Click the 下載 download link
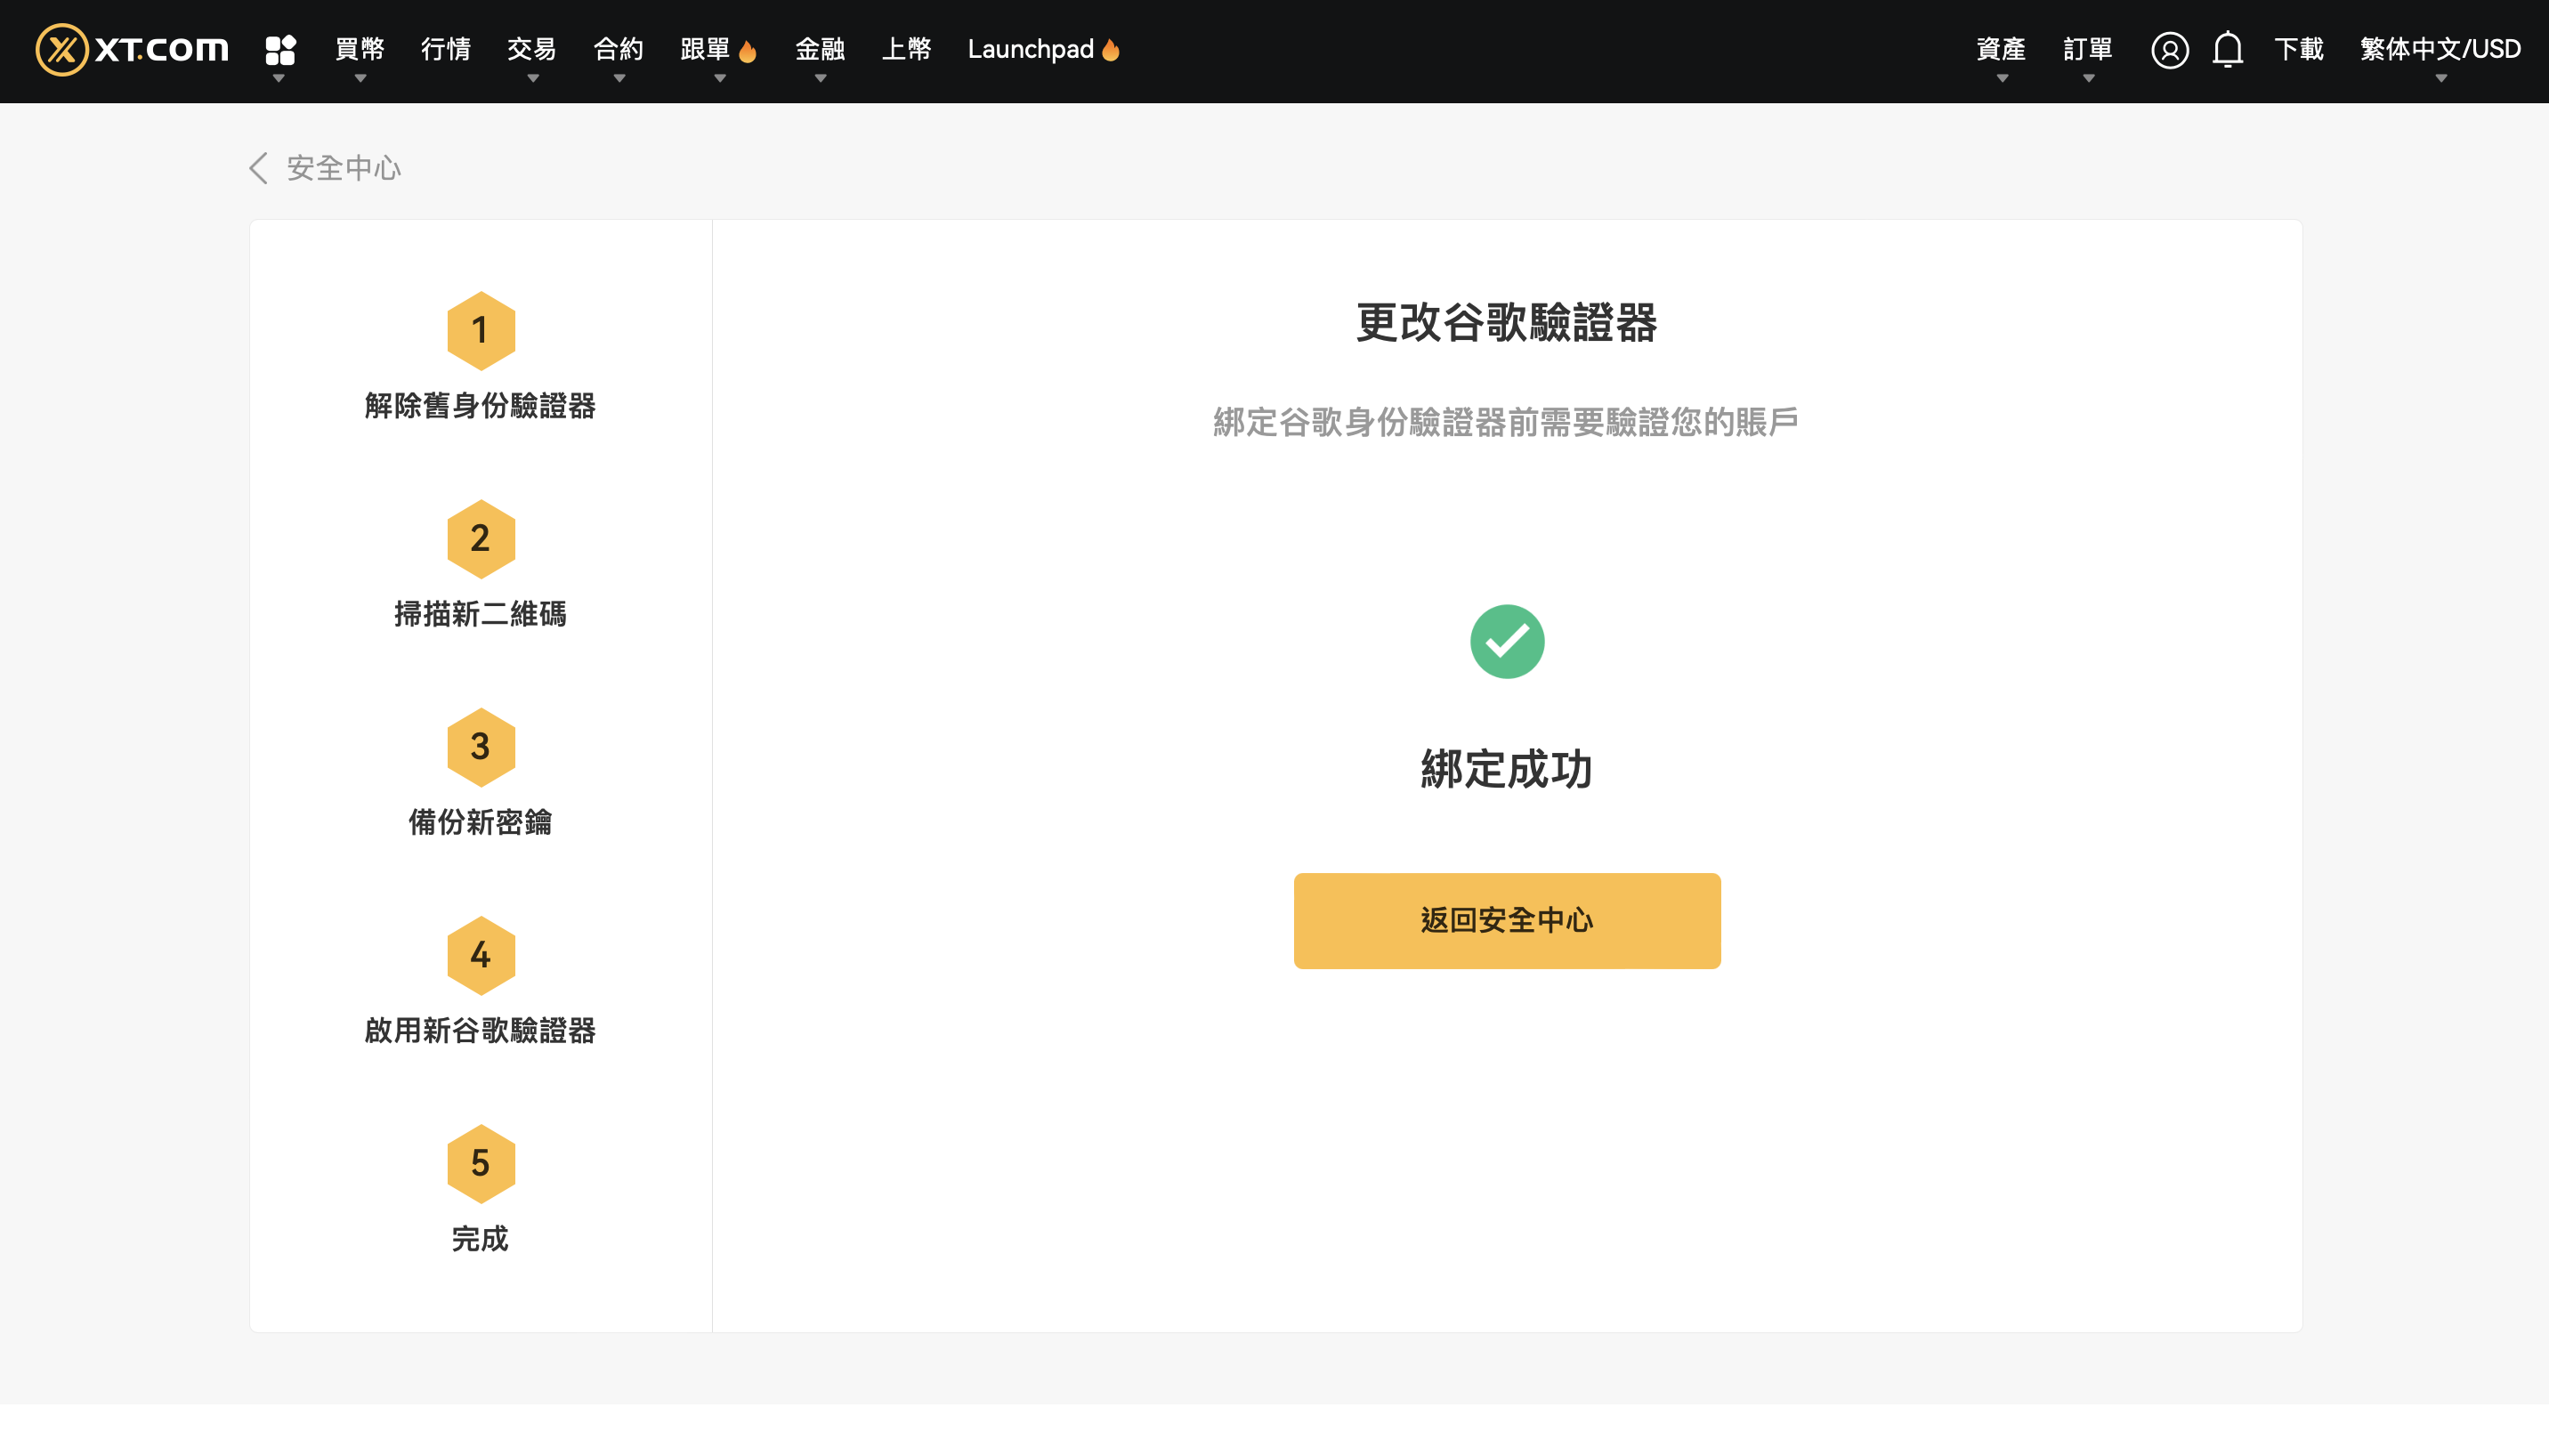This screenshot has width=2549, height=1456. (x=2298, y=49)
